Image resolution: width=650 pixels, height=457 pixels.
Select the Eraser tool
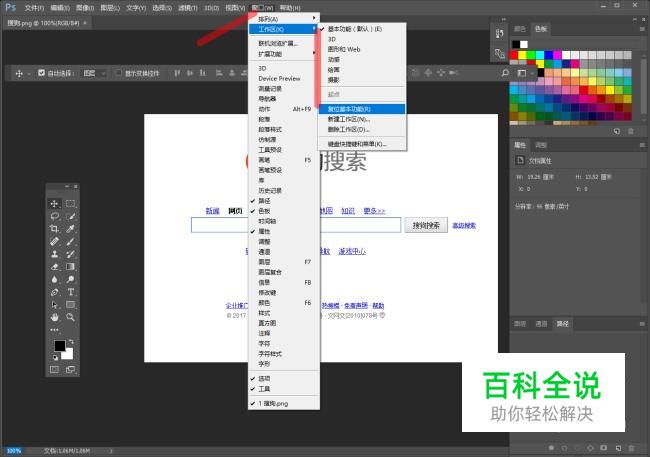(x=54, y=267)
